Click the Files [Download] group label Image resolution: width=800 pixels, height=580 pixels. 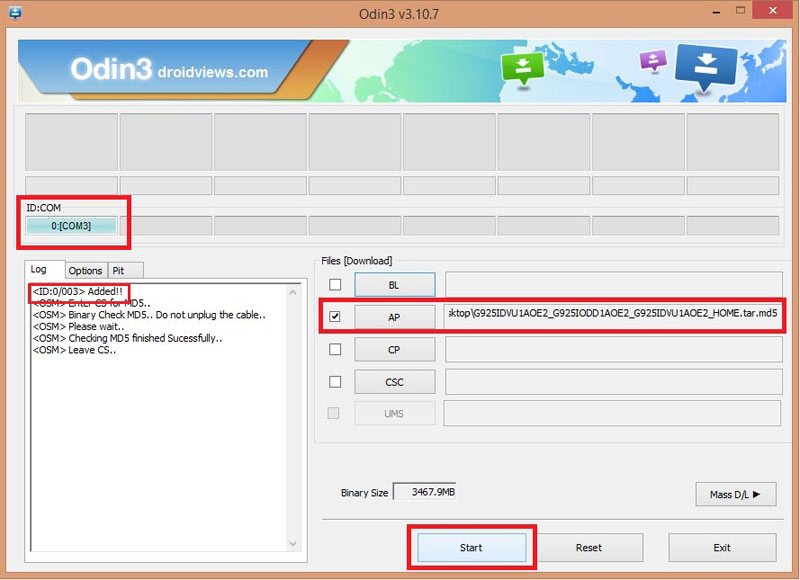pos(357,261)
